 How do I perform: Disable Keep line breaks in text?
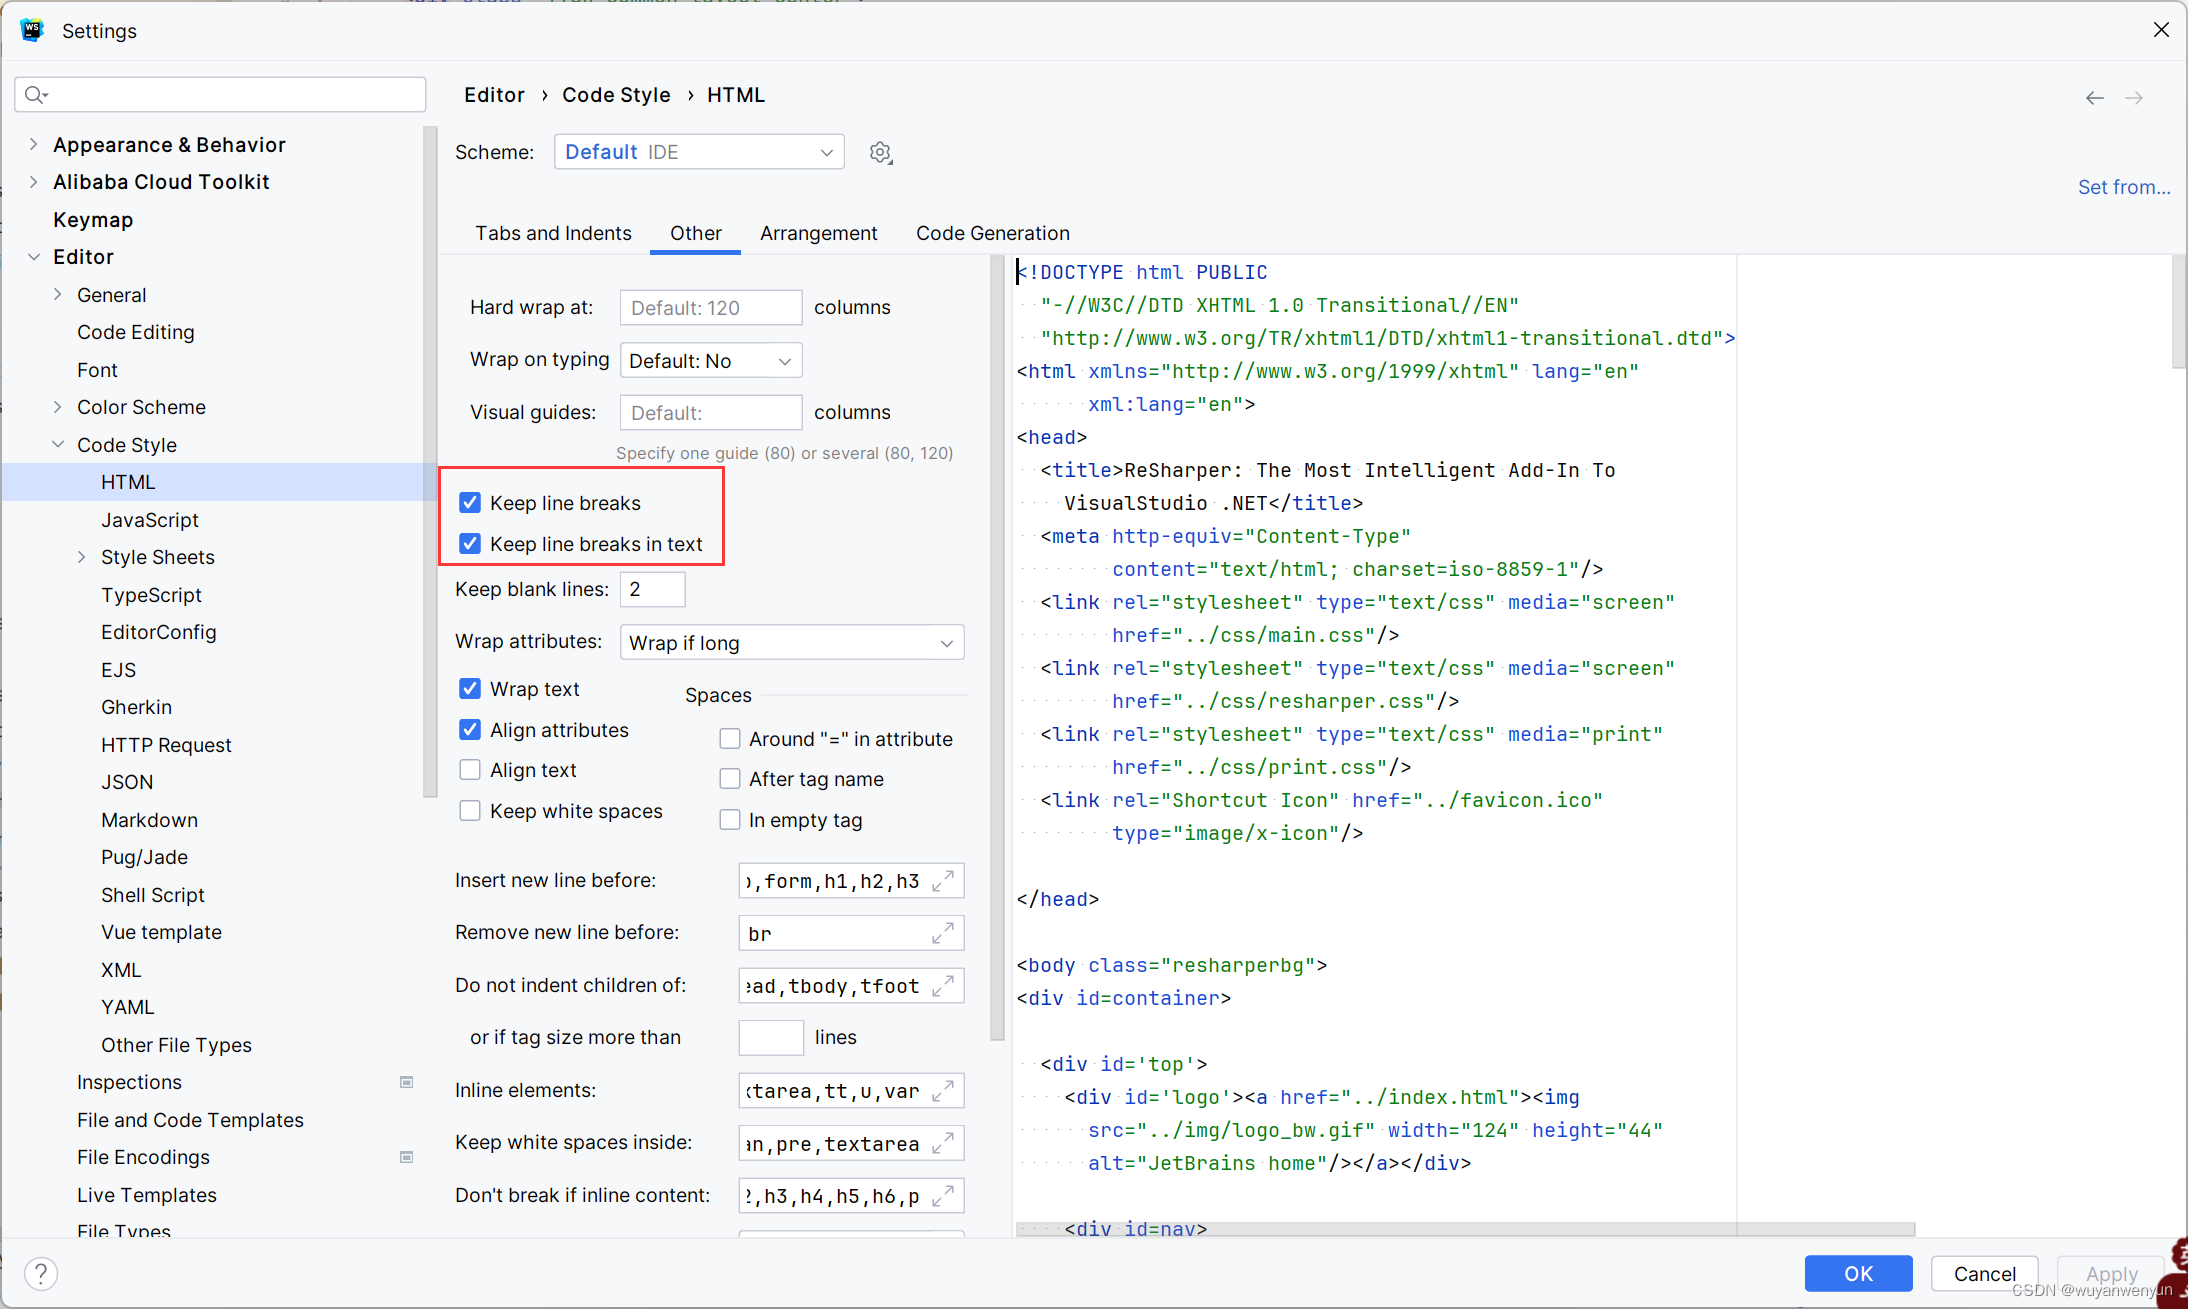[471, 544]
